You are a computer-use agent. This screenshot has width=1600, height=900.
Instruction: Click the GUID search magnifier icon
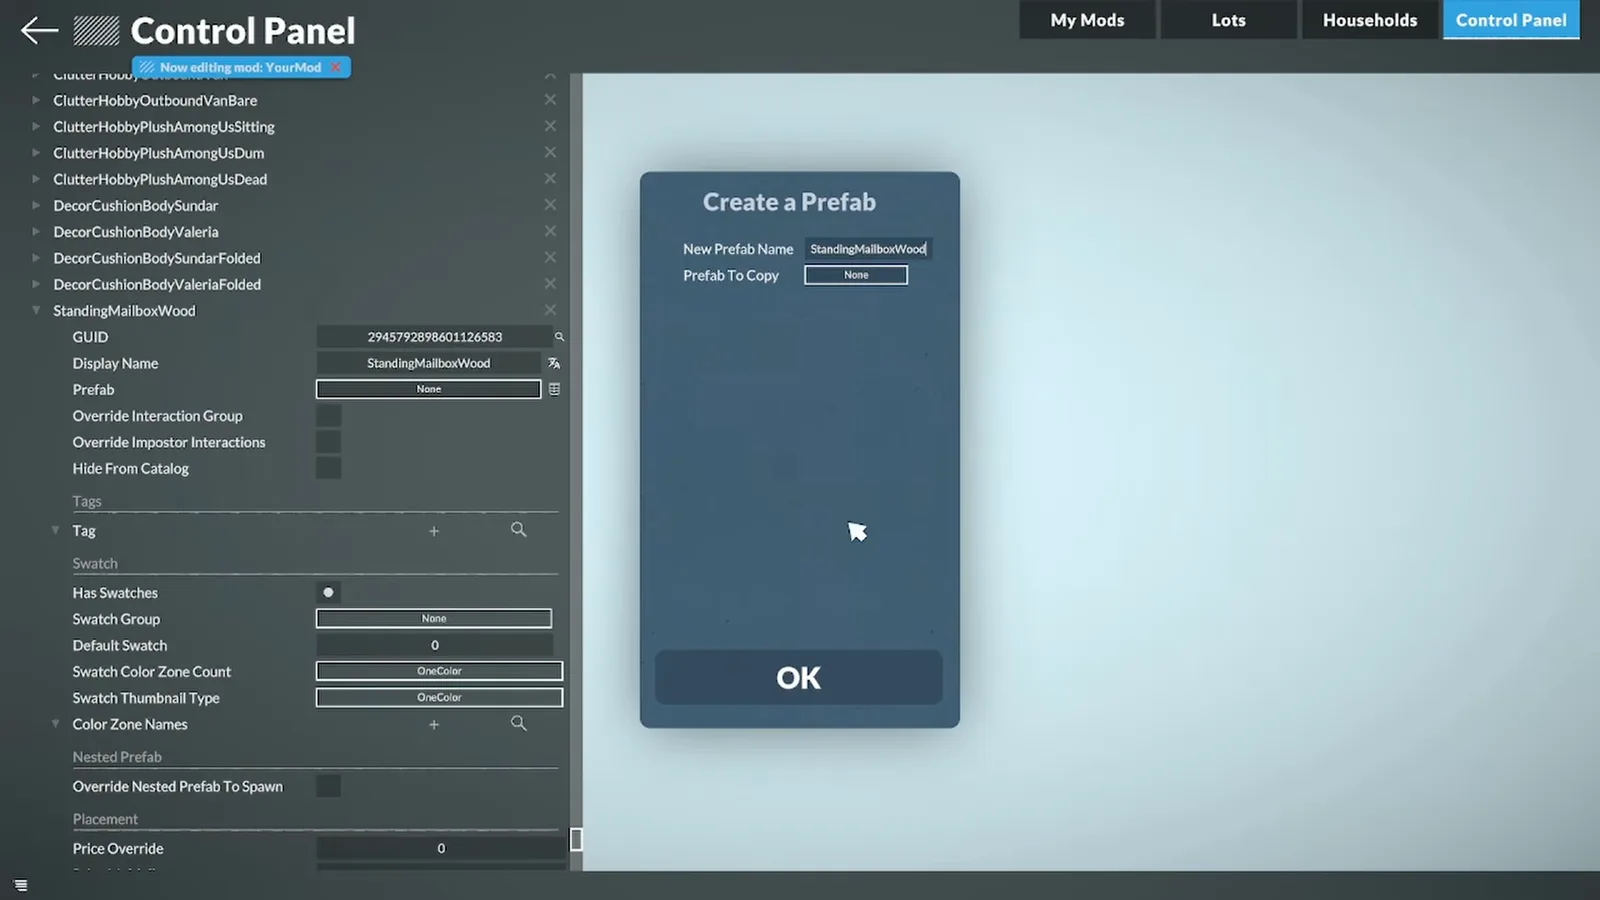click(x=559, y=337)
